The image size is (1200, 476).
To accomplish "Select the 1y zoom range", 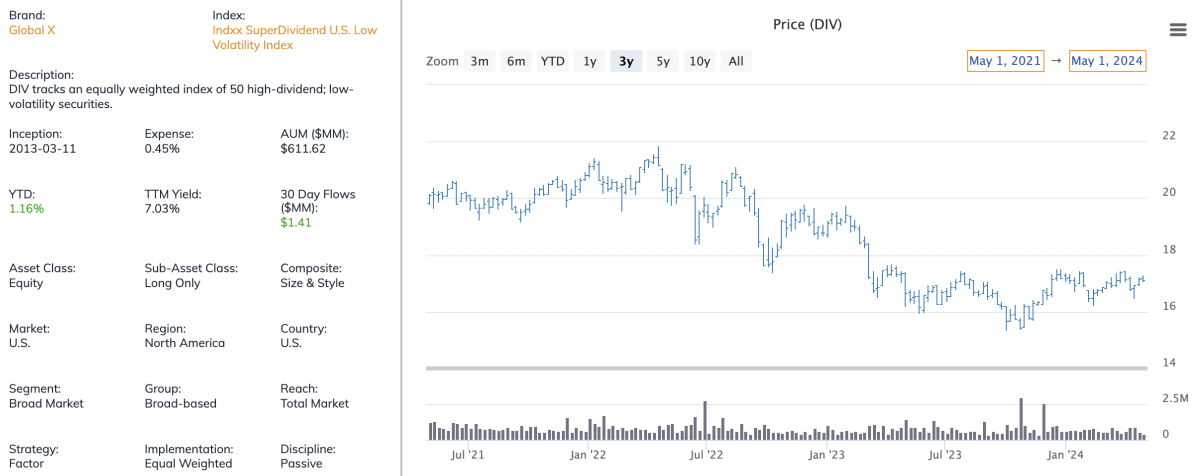I will point(590,61).
